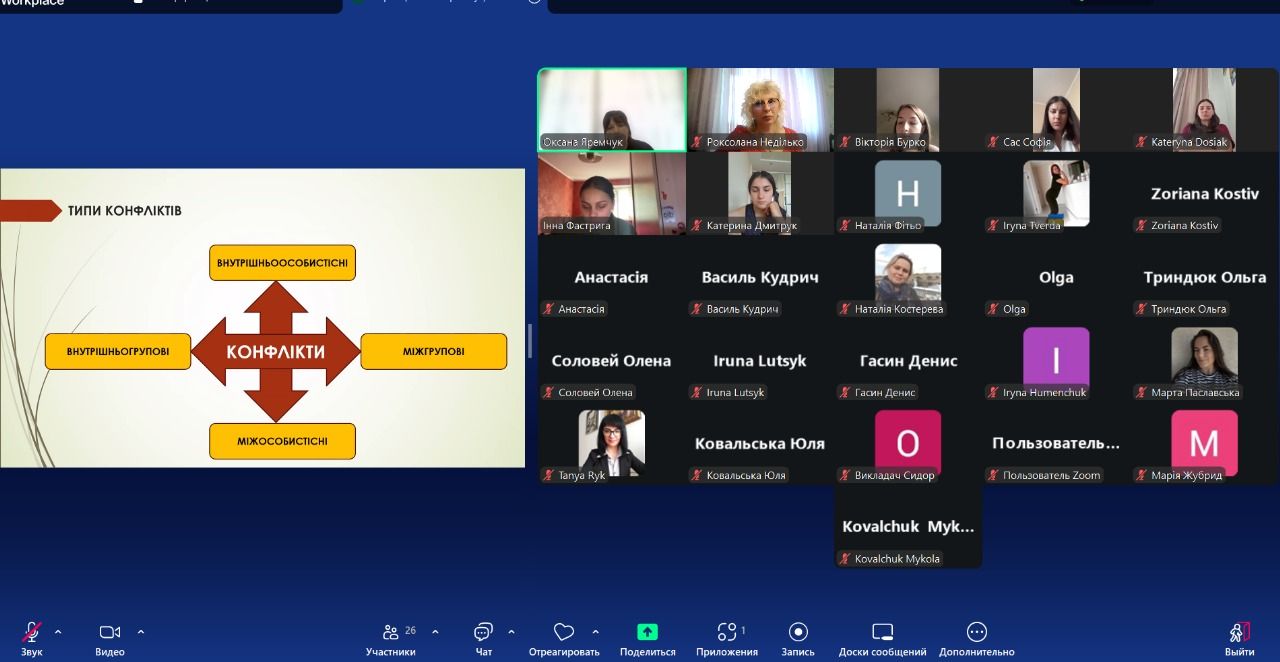Screen dimensions: 1280x662
Task: Click the КОНФЛІКТИ arrow shape on slide
Action: pos(276,352)
